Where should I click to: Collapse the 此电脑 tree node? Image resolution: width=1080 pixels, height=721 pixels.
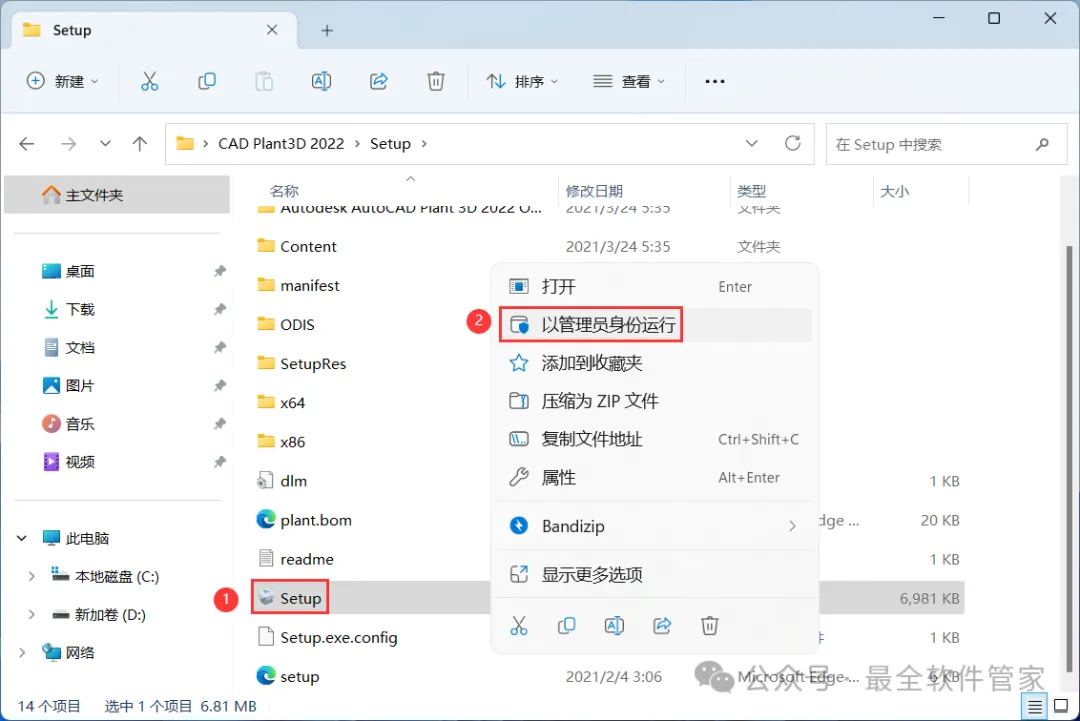tap(22, 539)
